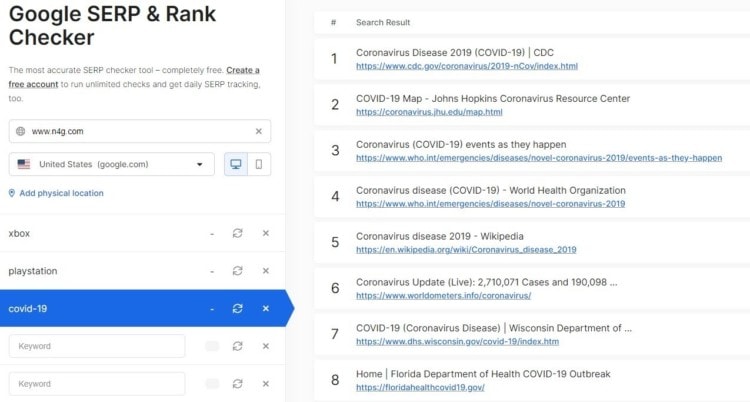This screenshot has width=750, height=402.
Task: Select the playstation keyword row
Action: click(x=143, y=271)
